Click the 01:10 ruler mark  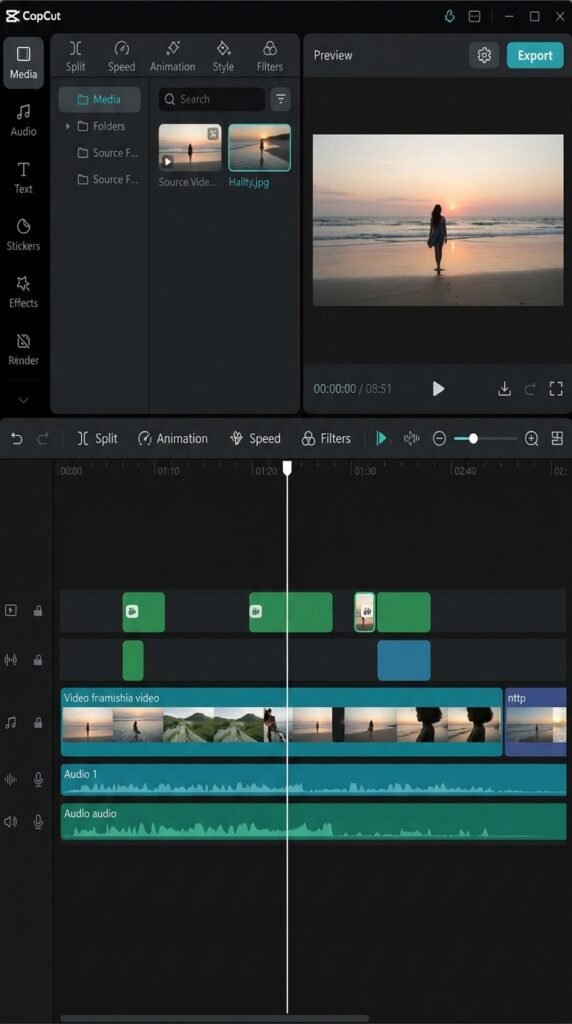tap(168, 471)
